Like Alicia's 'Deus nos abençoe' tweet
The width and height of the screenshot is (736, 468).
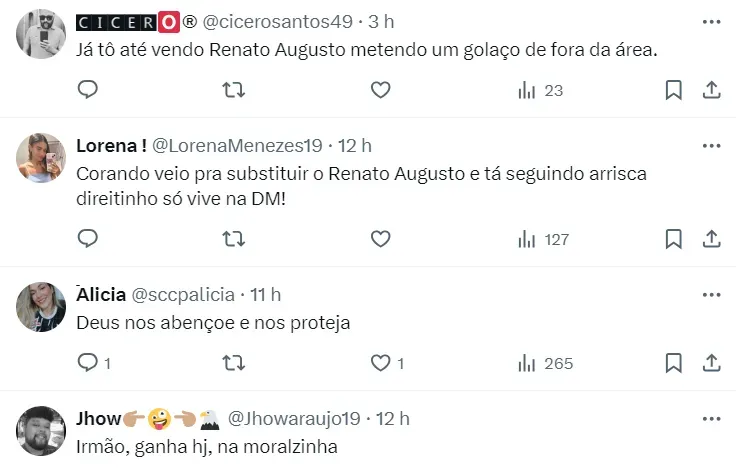pos(380,363)
